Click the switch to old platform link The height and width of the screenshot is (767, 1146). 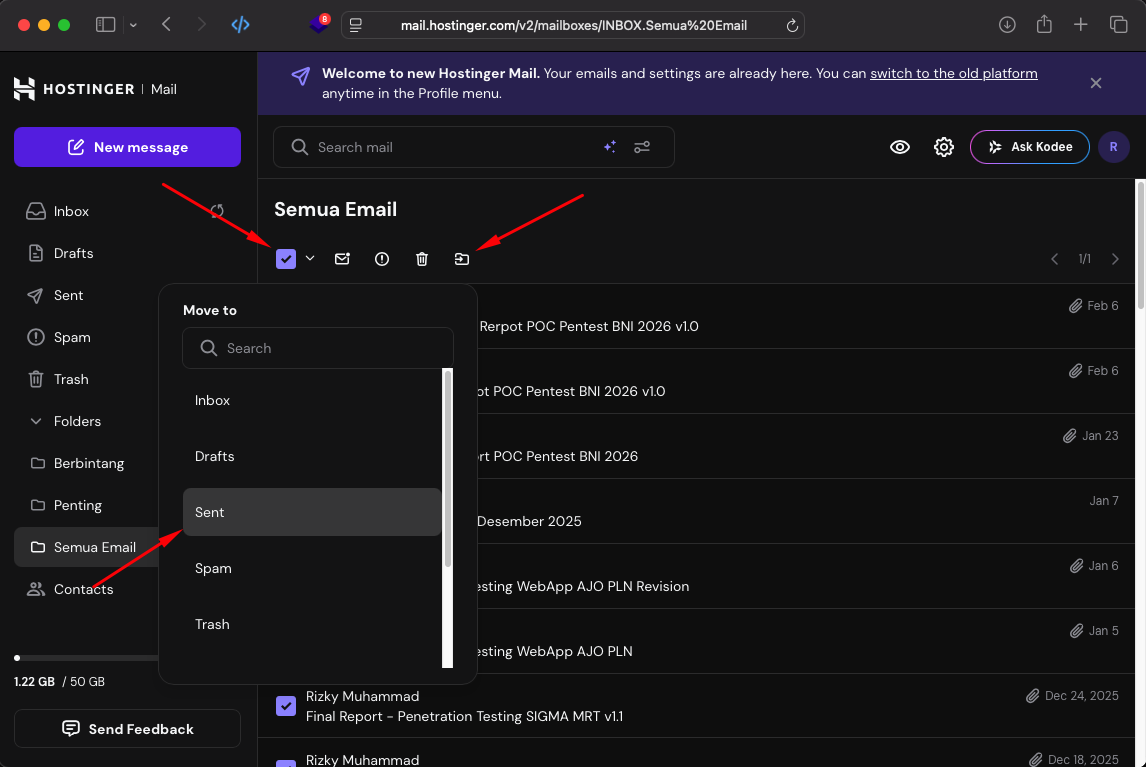(x=953, y=72)
